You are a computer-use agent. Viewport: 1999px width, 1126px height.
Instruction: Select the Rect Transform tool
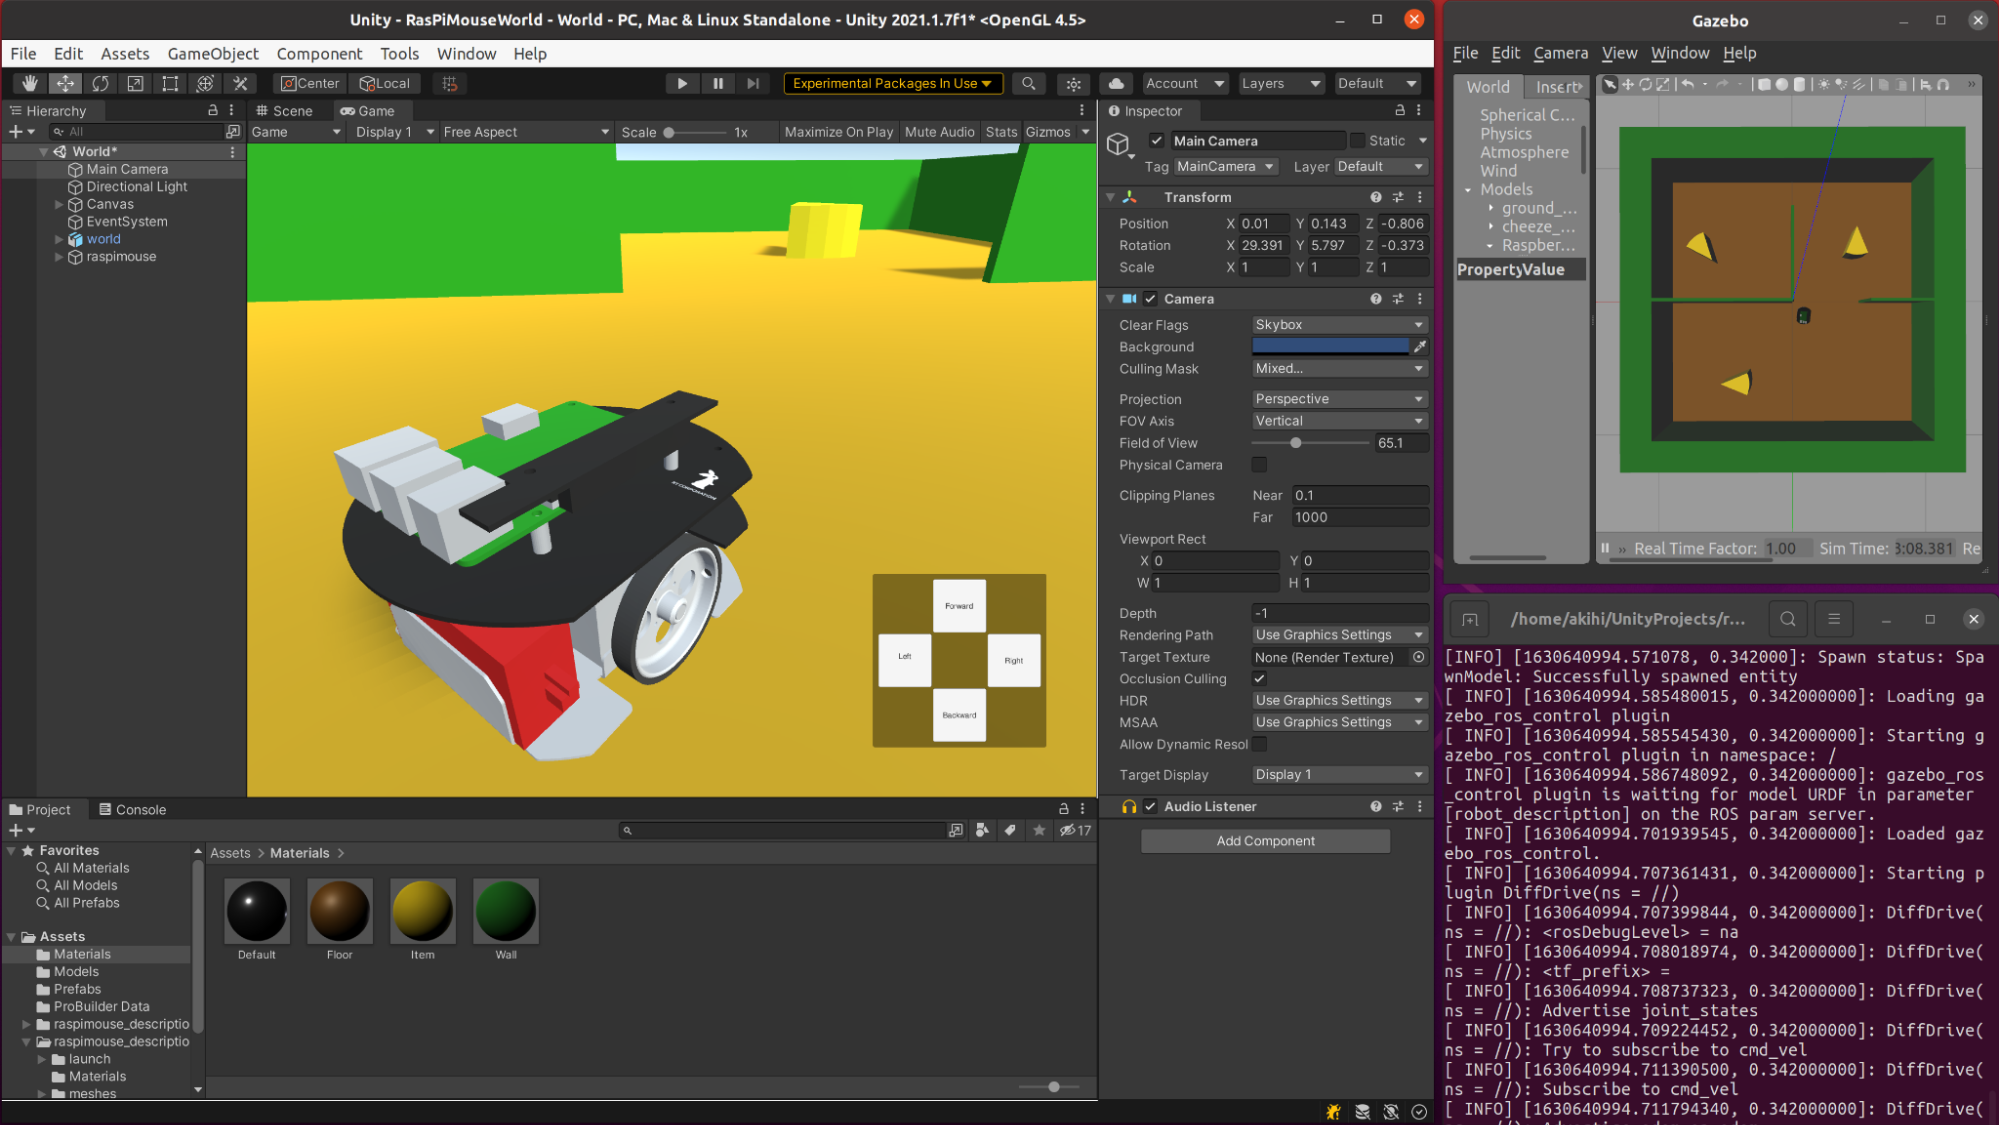pos(170,83)
